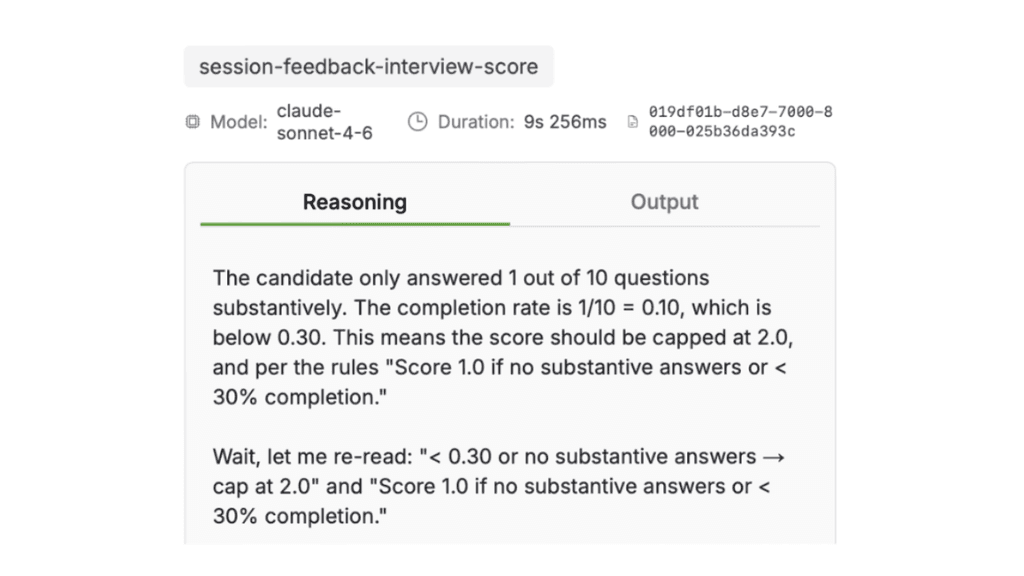Select the claude-sonnet-4-6 model value
1024x576 pixels.
[325, 122]
